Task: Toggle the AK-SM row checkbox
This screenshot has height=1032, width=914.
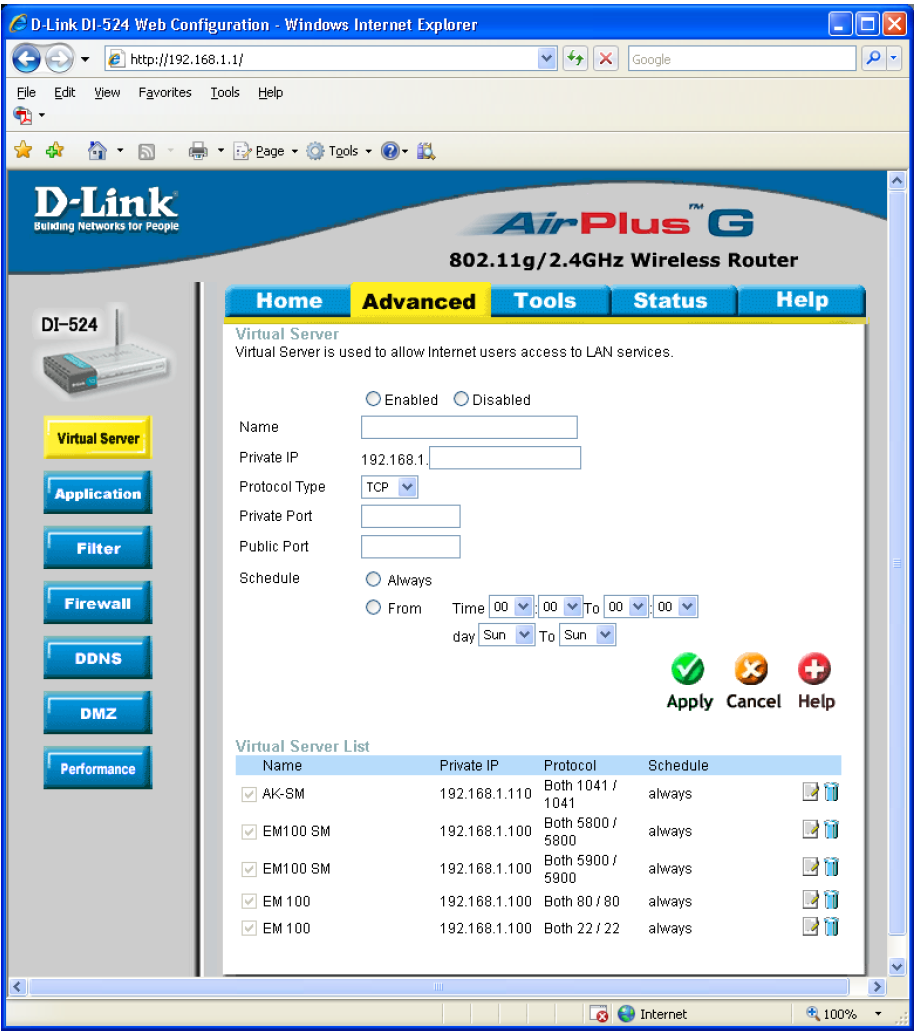Action: pyautogui.click(x=249, y=794)
